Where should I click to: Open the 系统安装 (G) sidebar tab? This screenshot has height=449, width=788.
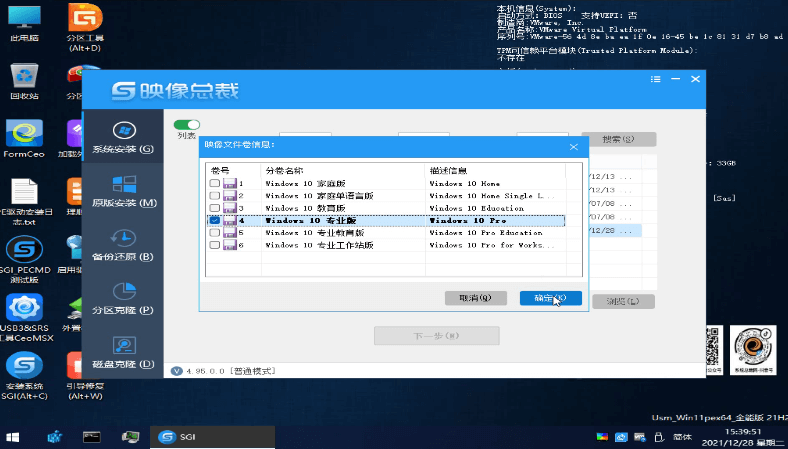click(123, 137)
